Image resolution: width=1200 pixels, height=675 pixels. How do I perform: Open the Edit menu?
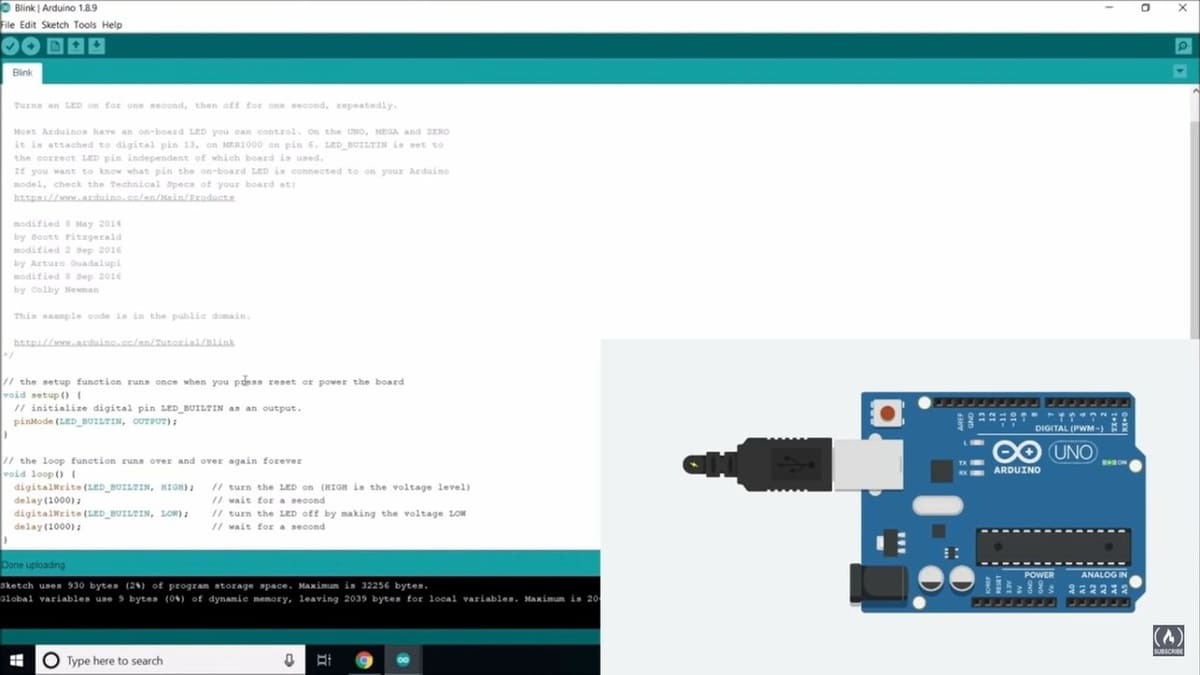click(x=28, y=25)
